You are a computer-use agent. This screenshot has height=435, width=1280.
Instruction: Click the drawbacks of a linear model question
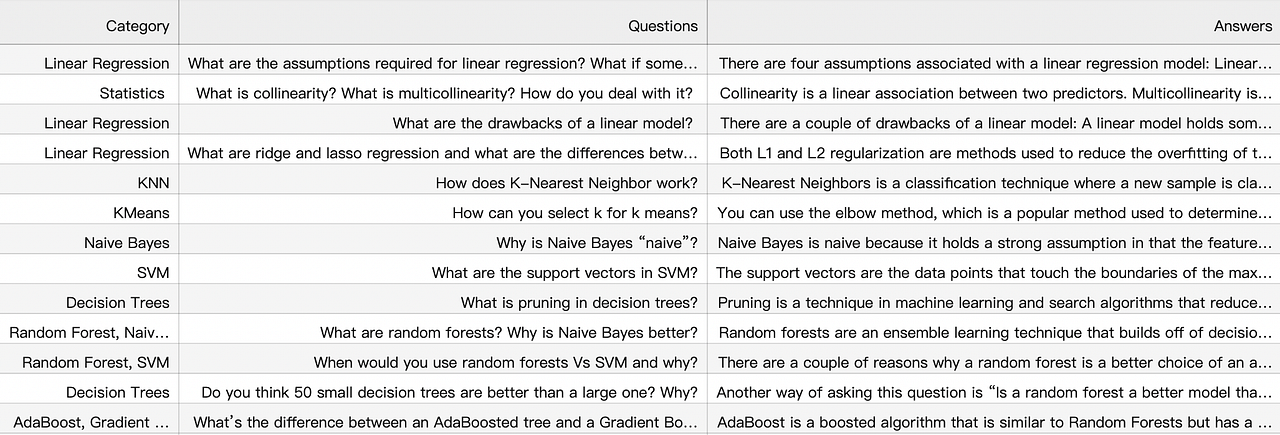click(543, 123)
